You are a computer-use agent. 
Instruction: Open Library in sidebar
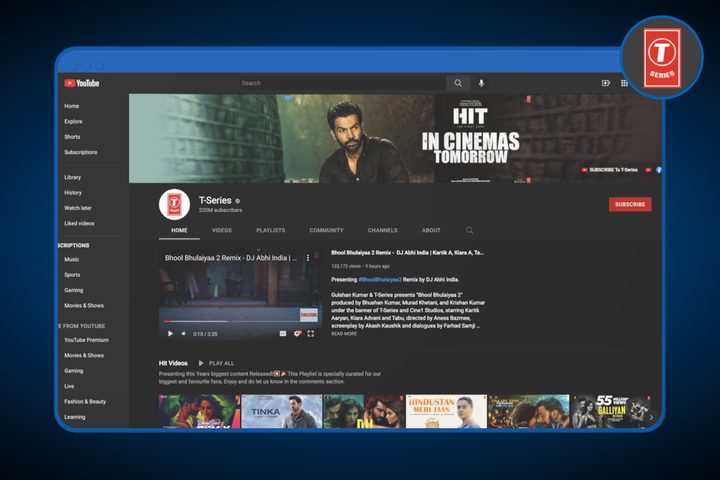click(x=73, y=177)
